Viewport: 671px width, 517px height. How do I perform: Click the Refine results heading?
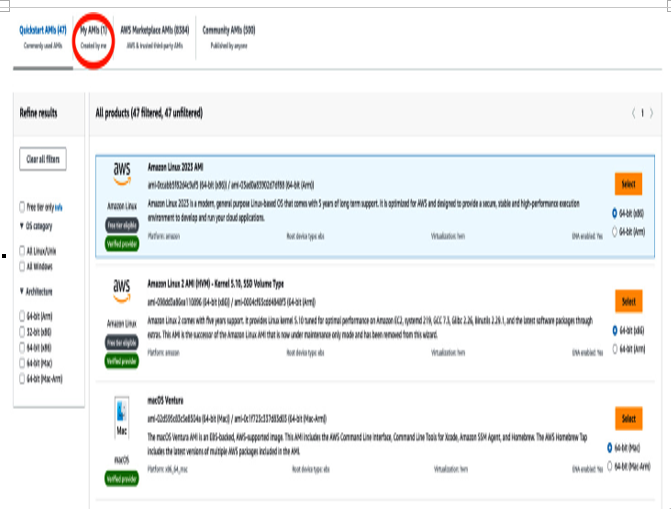(x=39, y=113)
